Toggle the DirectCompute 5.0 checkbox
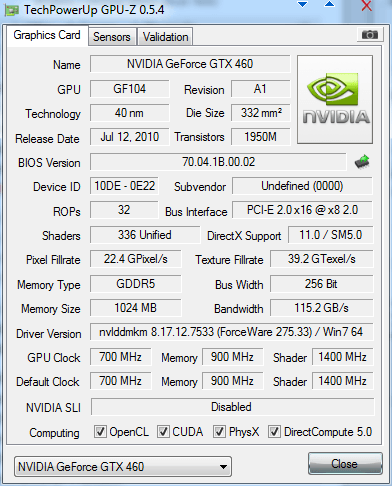This screenshot has width=392, height=486. click(274, 431)
